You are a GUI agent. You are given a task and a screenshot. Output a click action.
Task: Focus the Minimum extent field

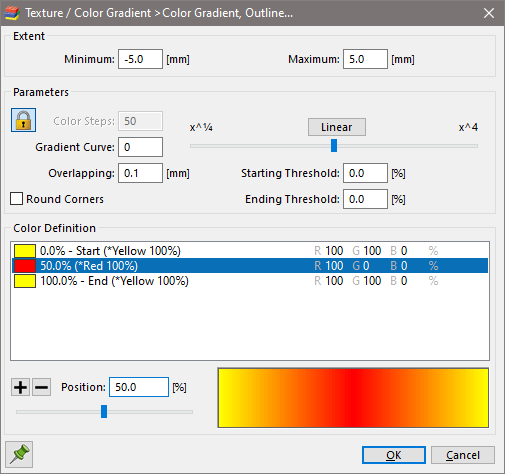[x=140, y=59]
